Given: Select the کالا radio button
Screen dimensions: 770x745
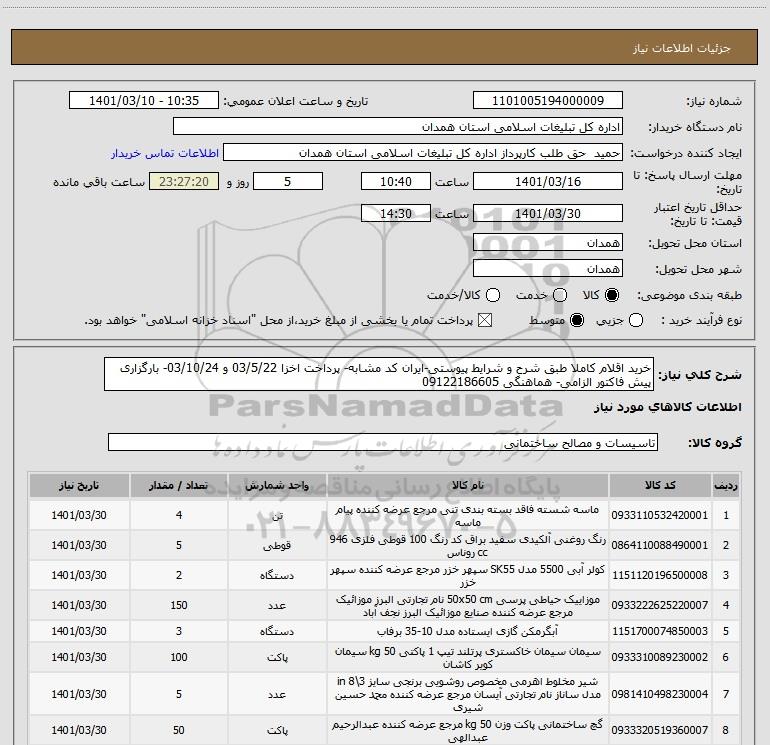Looking at the screenshot, I should pos(612,295).
